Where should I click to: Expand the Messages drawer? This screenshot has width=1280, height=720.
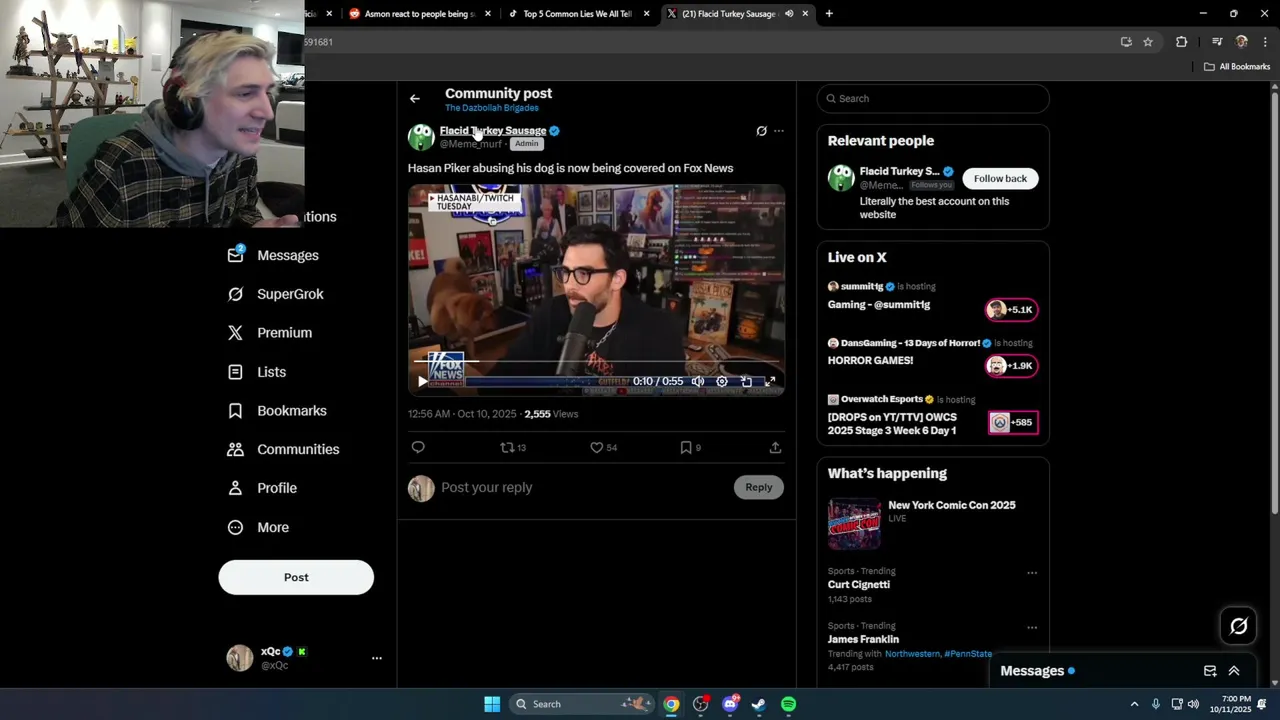tap(1234, 671)
